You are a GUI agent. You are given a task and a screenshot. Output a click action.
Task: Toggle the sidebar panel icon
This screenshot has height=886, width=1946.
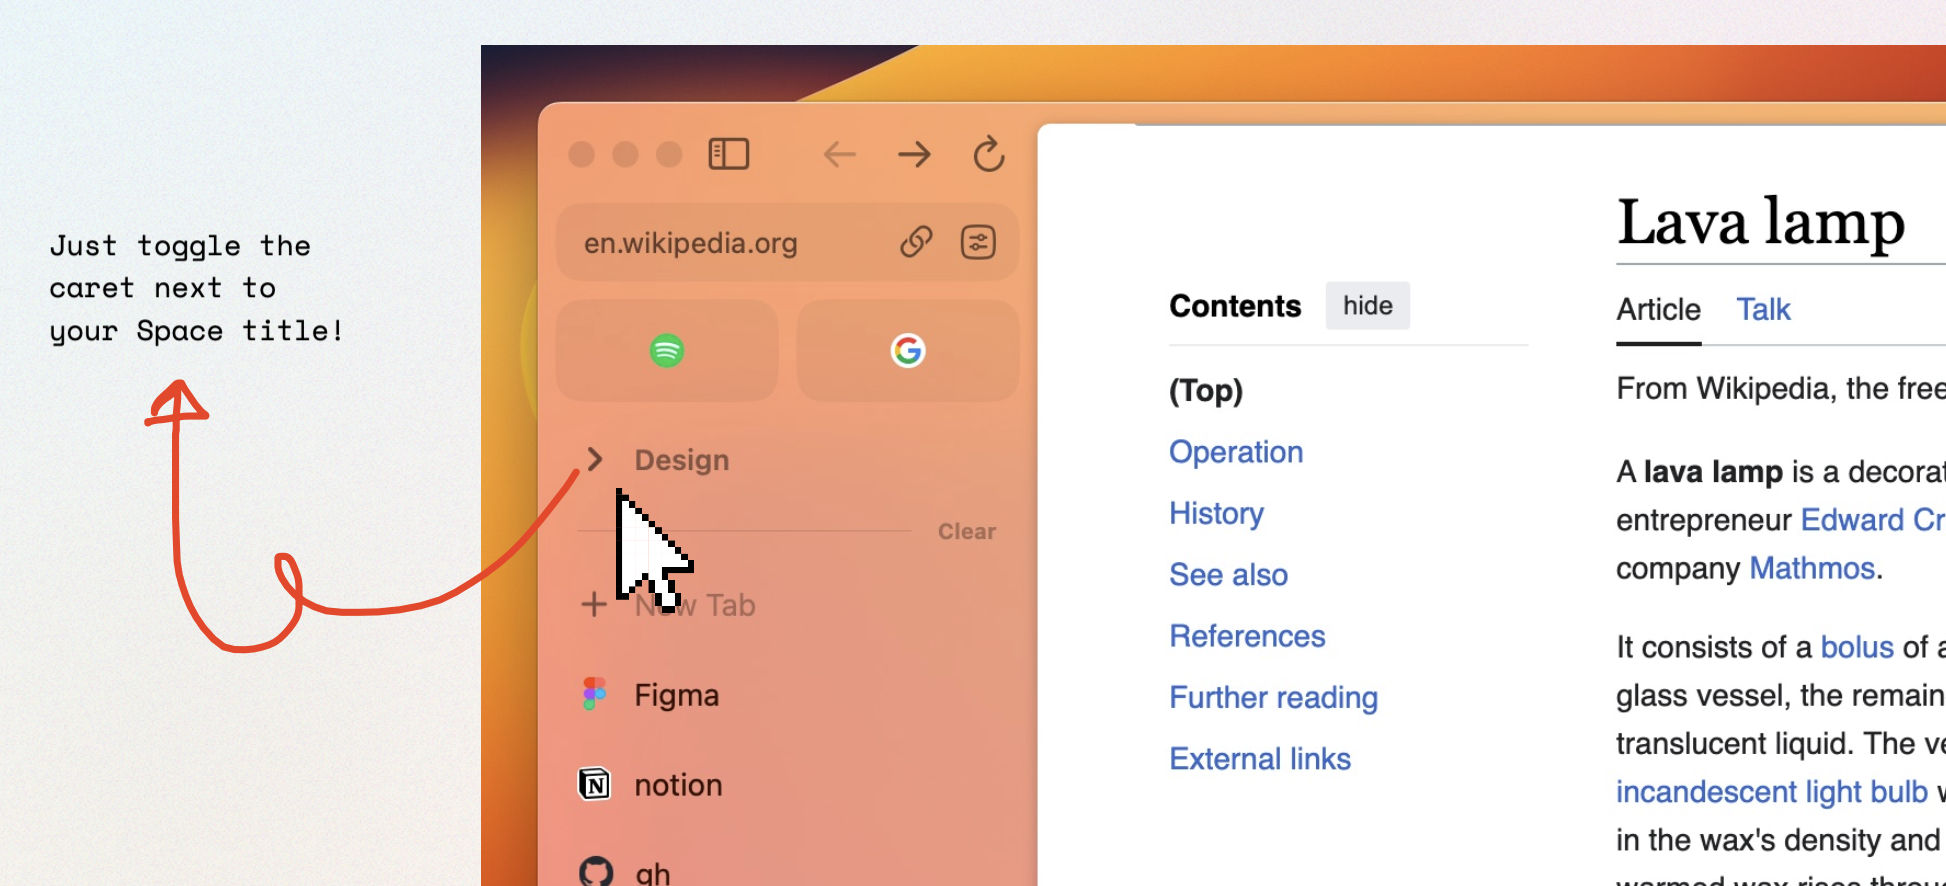coord(728,154)
